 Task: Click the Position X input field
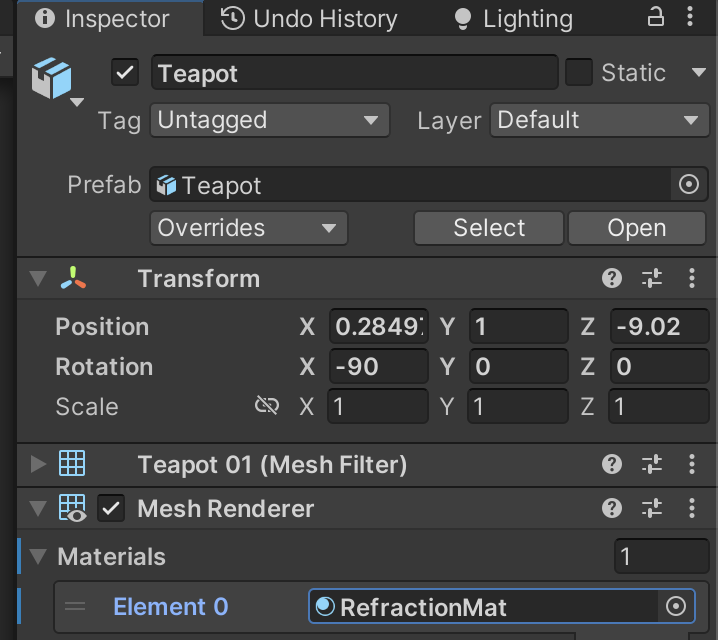click(379, 327)
